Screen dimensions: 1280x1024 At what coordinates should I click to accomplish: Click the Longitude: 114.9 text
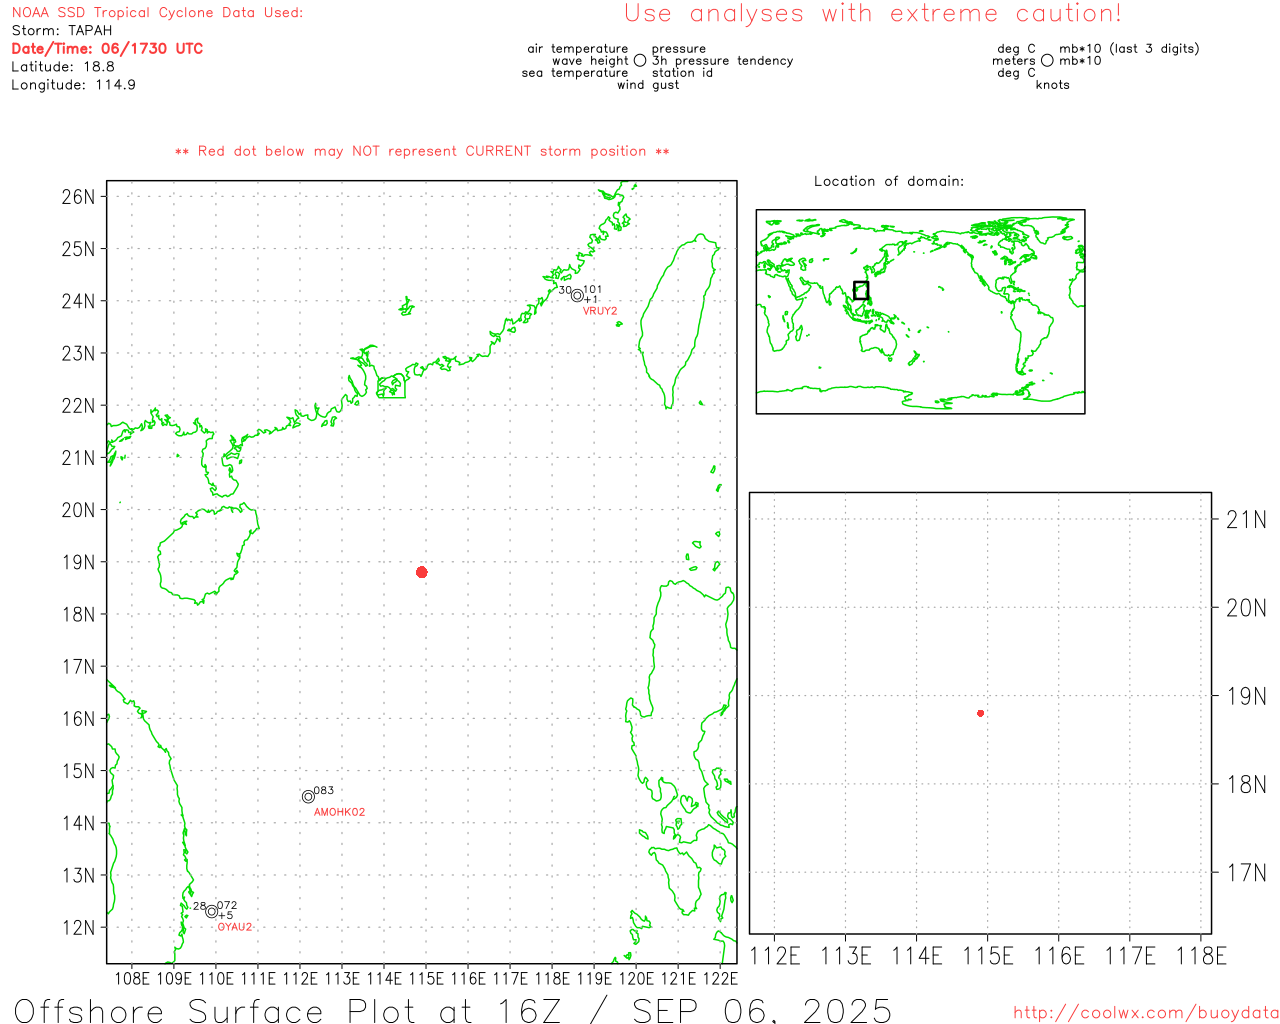click(x=73, y=85)
